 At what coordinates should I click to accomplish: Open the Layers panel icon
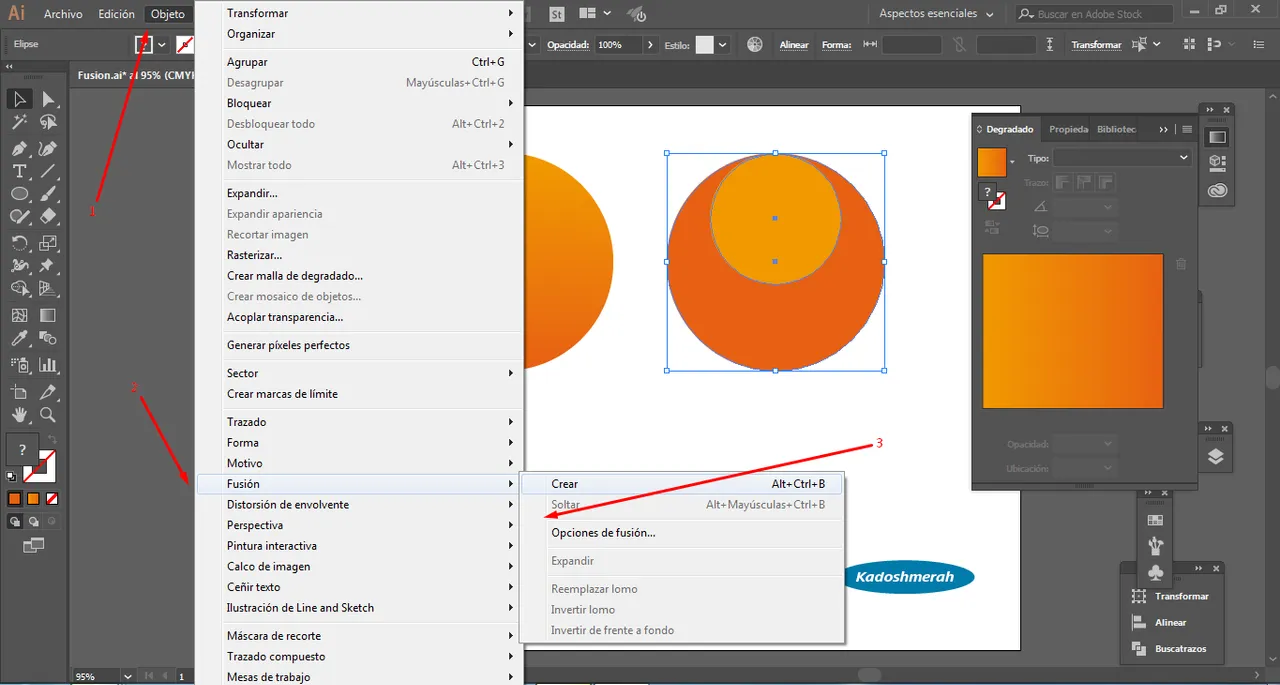point(1216,457)
